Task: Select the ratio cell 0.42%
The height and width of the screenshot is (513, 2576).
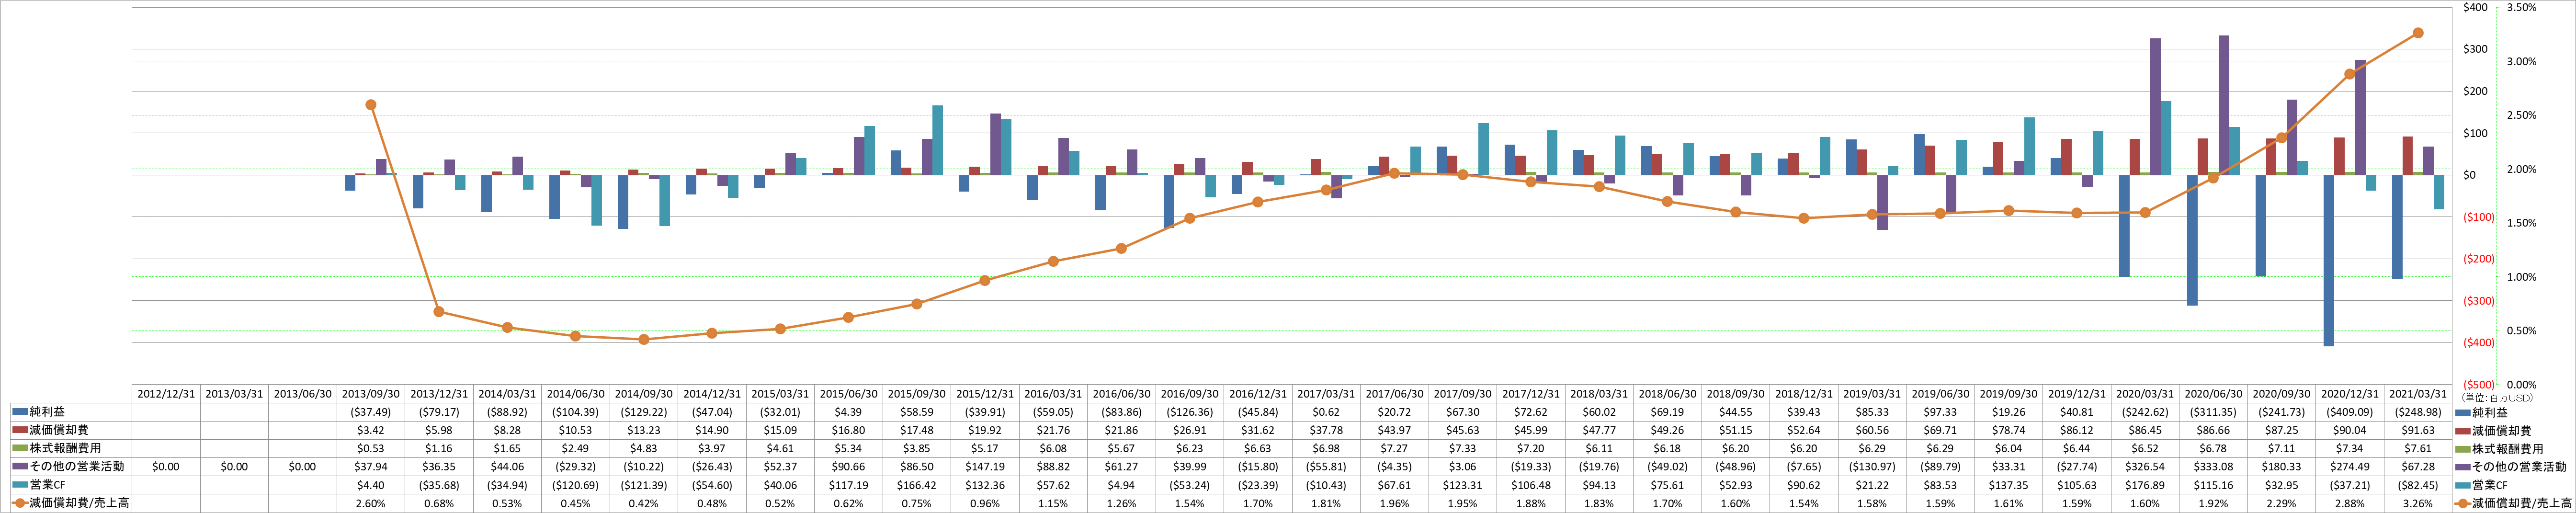Action: click(643, 503)
